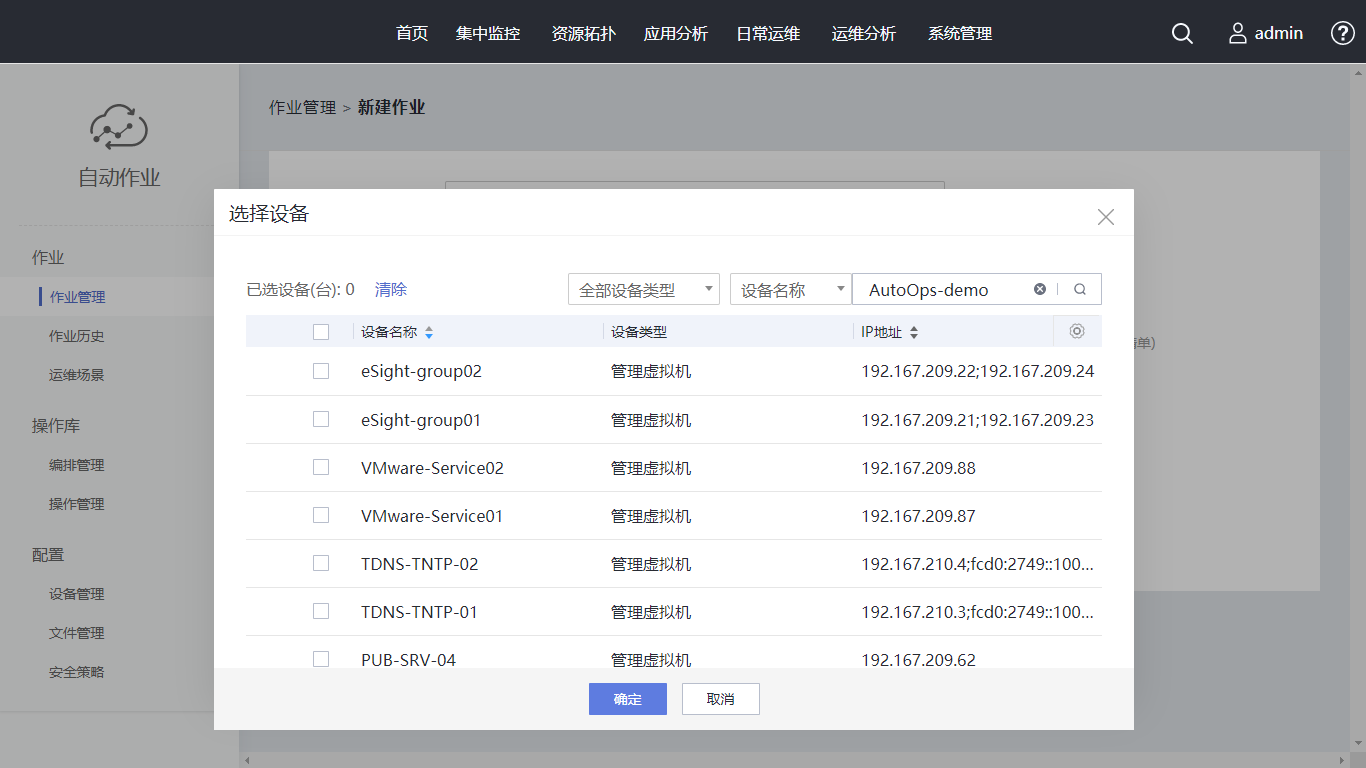1366x768 pixels.
Task: Click the 清除 link to clear selection
Action: tap(391, 289)
